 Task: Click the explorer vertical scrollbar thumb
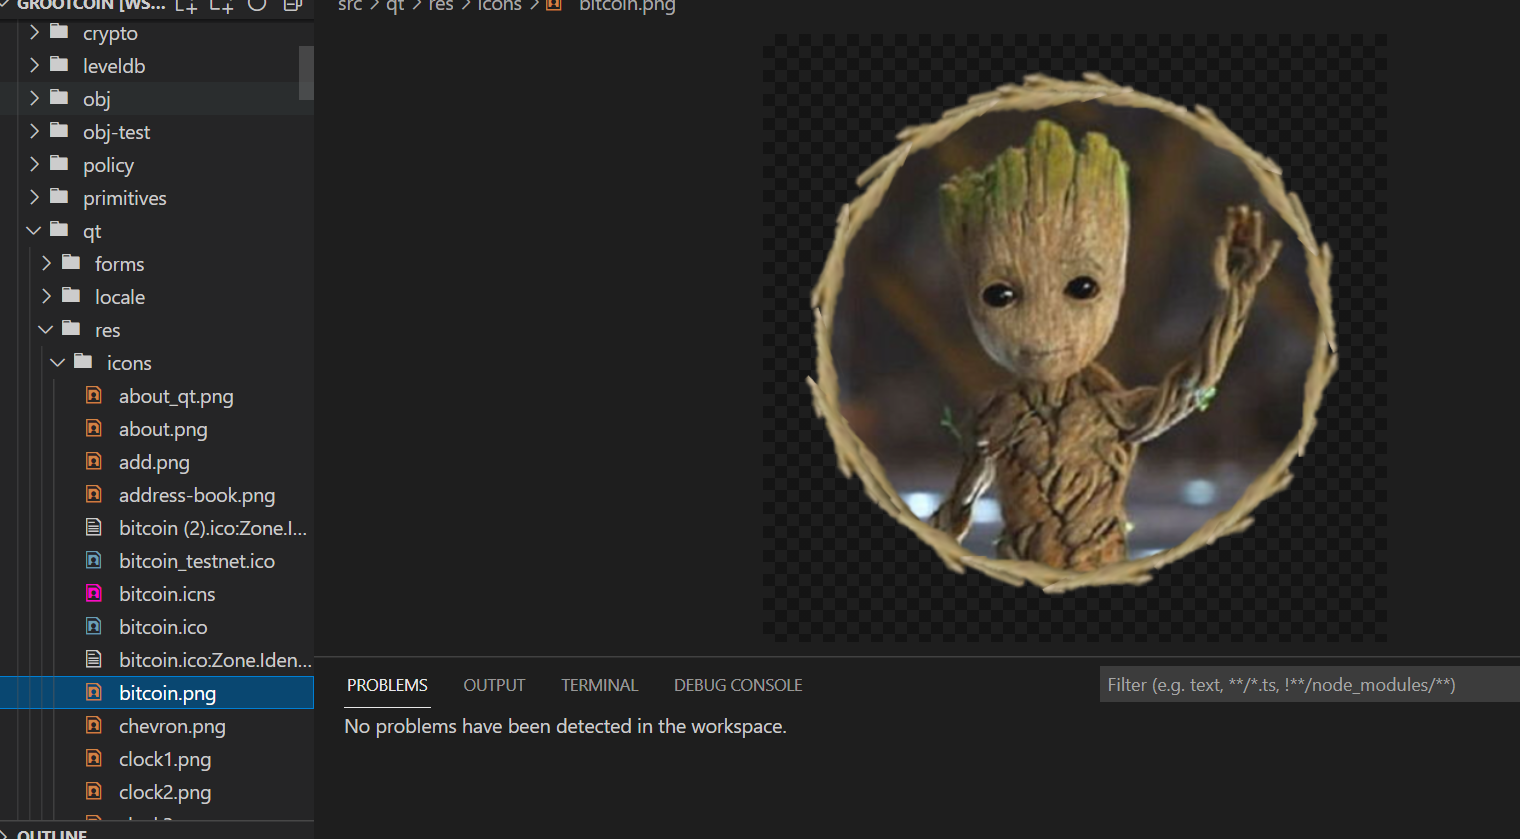coord(306,73)
